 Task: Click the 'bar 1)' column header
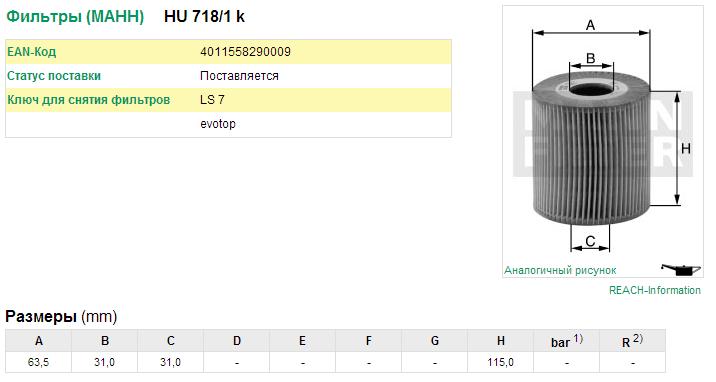567,341
